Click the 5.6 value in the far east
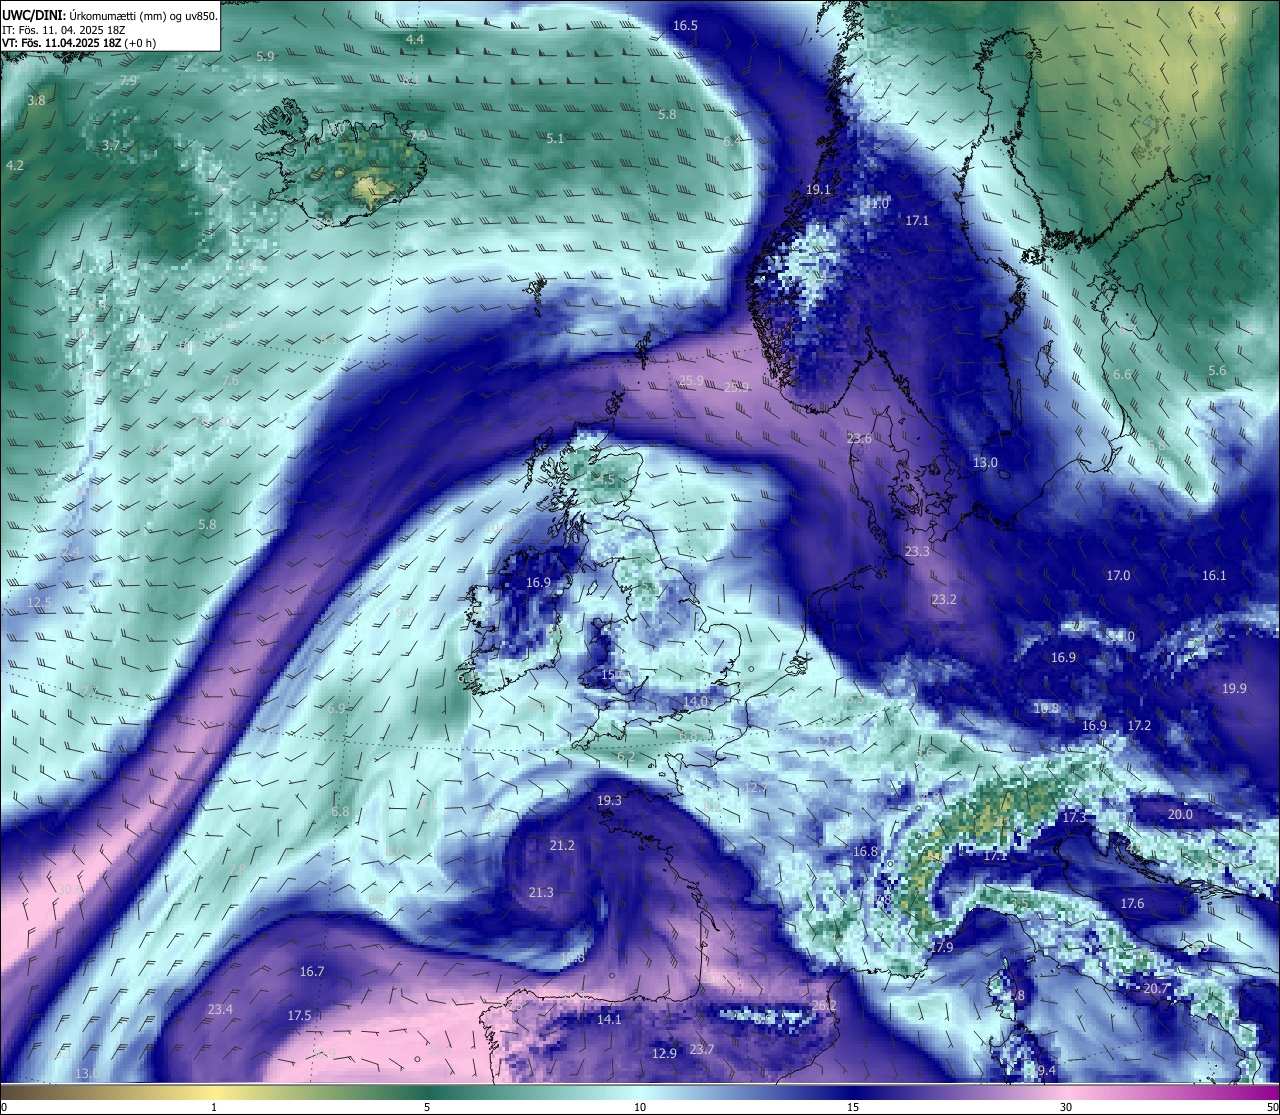The width and height of the screenshot is (1280, 1115). [1217, 371]
